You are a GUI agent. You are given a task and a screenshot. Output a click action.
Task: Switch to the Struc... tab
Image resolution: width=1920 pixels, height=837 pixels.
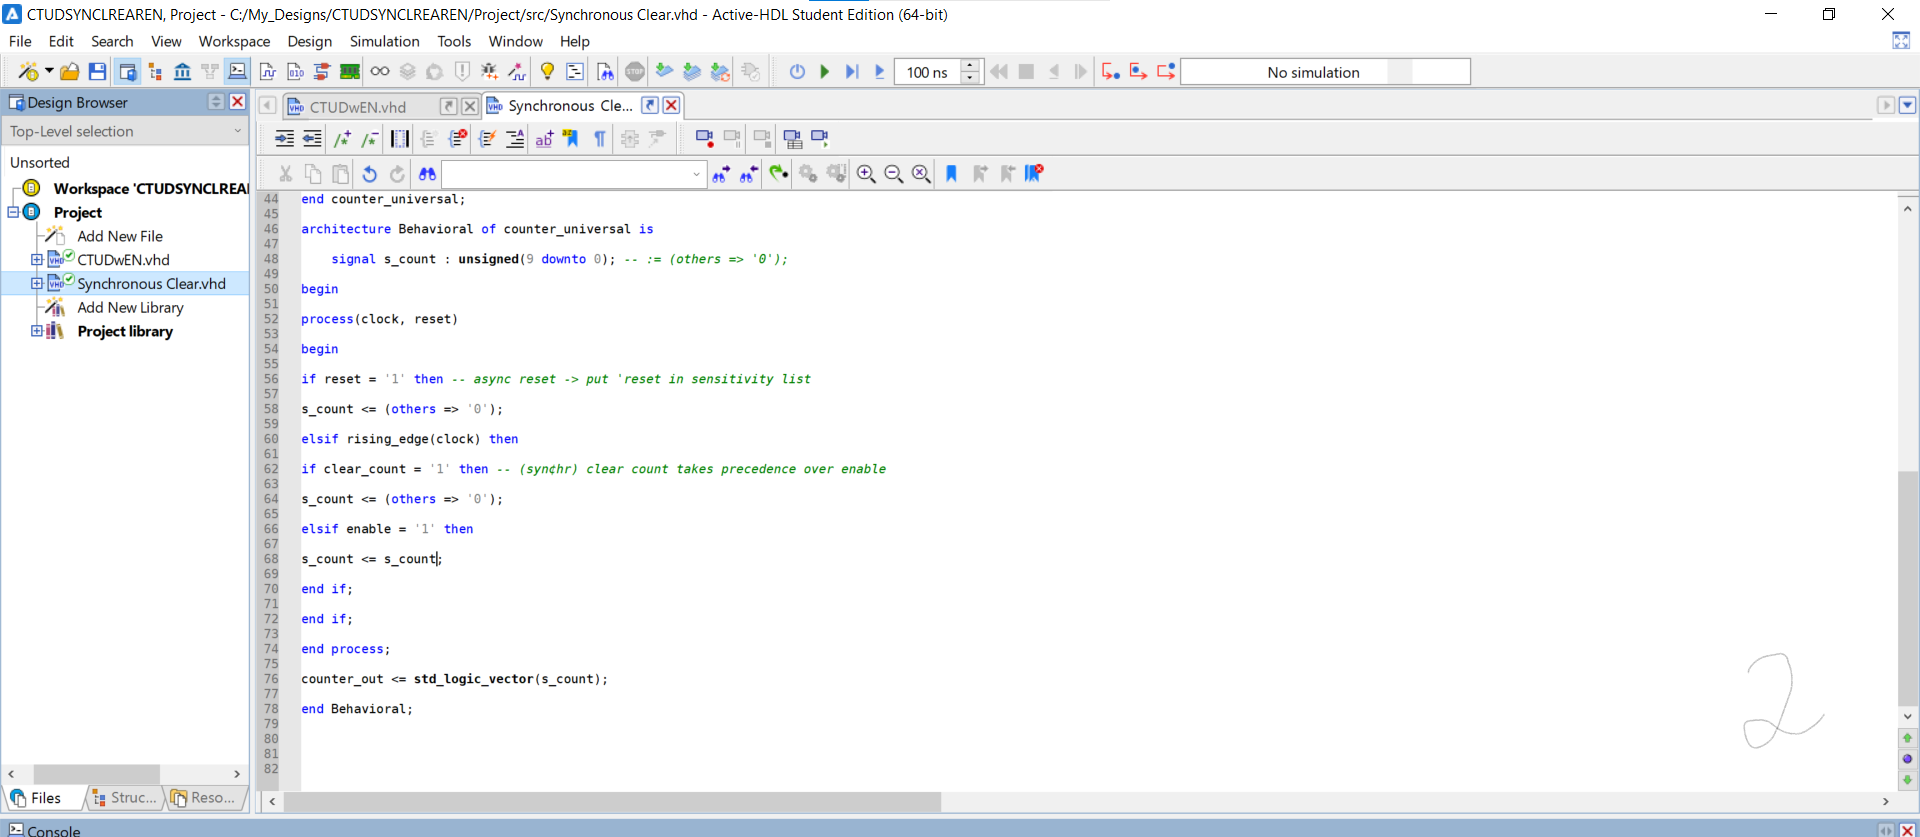(125, 797)
